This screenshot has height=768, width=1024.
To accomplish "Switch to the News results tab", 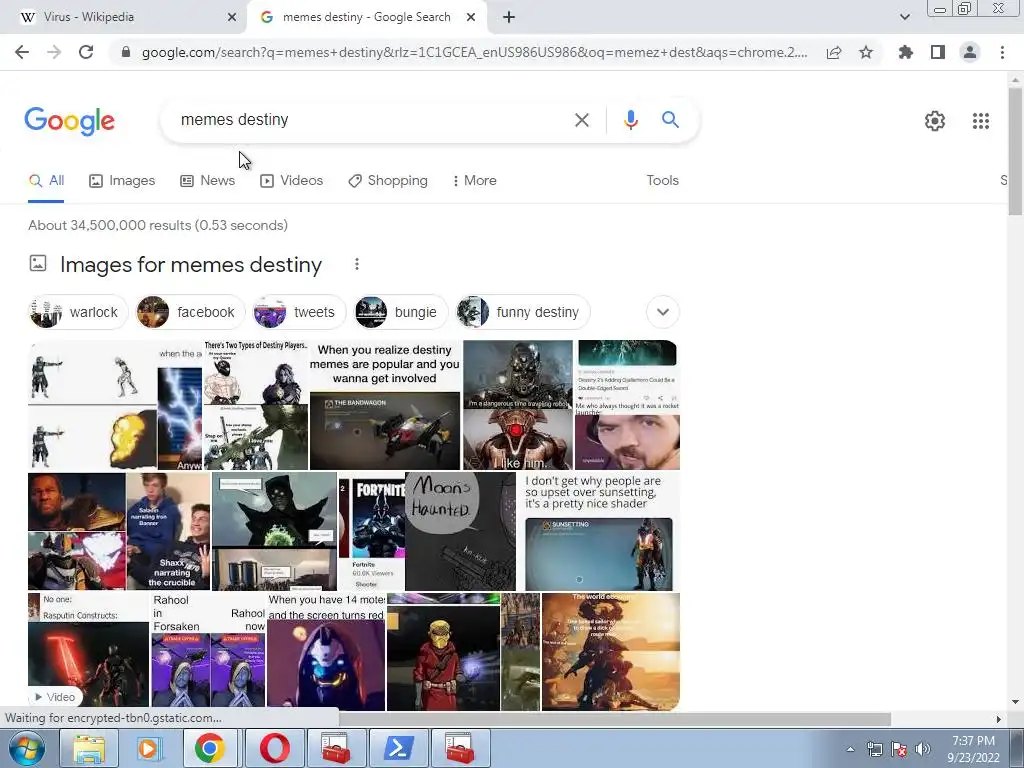I will [x=207, y=181].
